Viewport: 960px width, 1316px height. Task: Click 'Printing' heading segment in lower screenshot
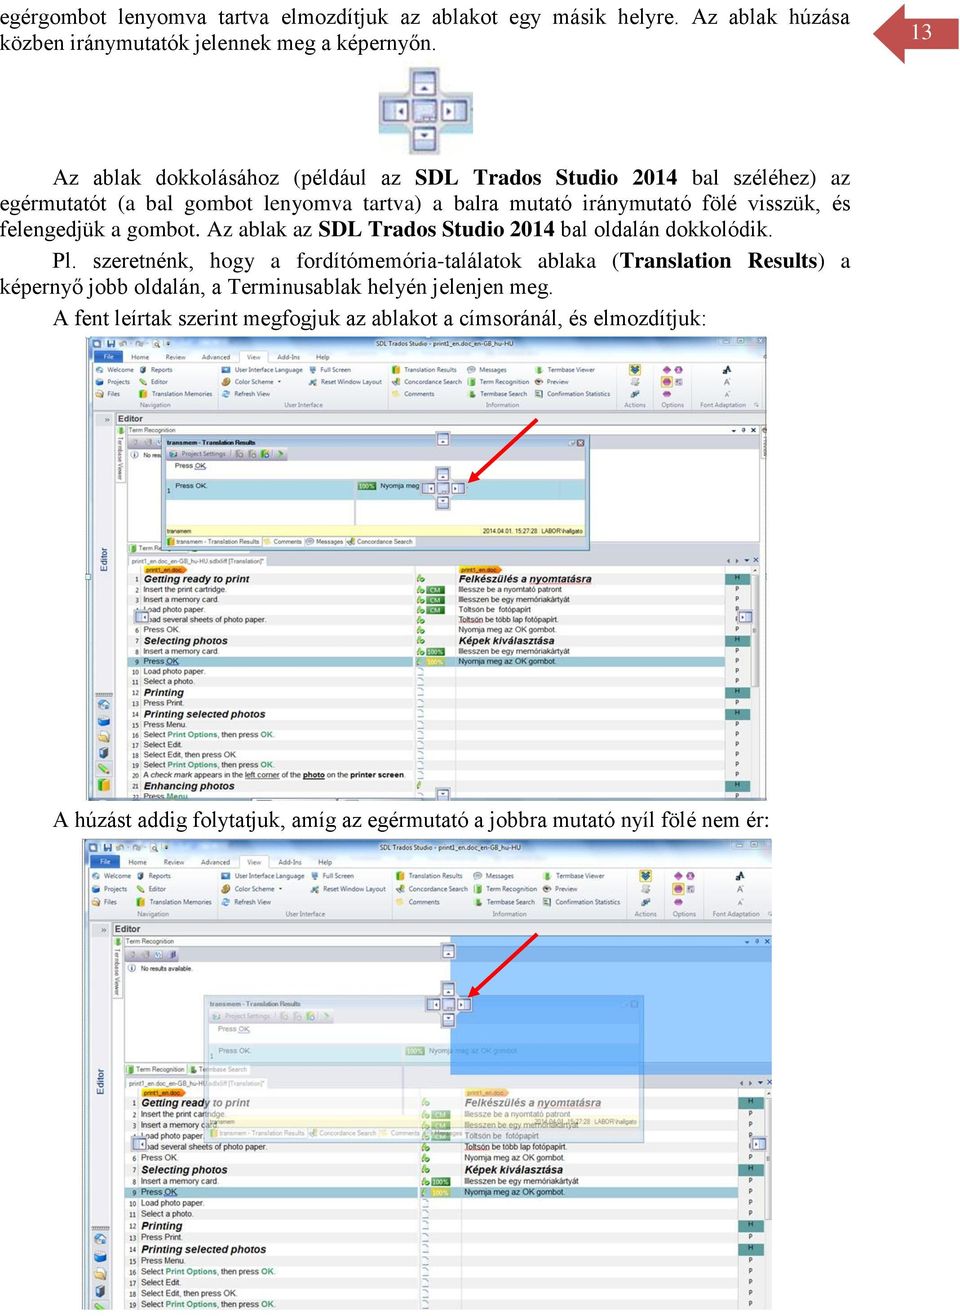161,1226
